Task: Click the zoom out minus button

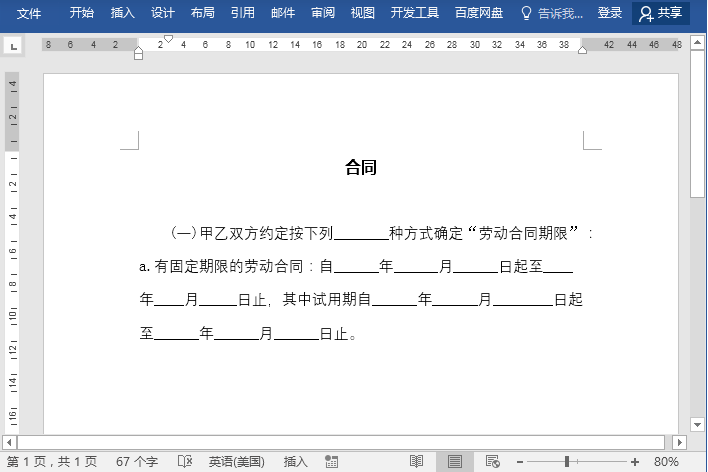Action: [x=520, y=462]
